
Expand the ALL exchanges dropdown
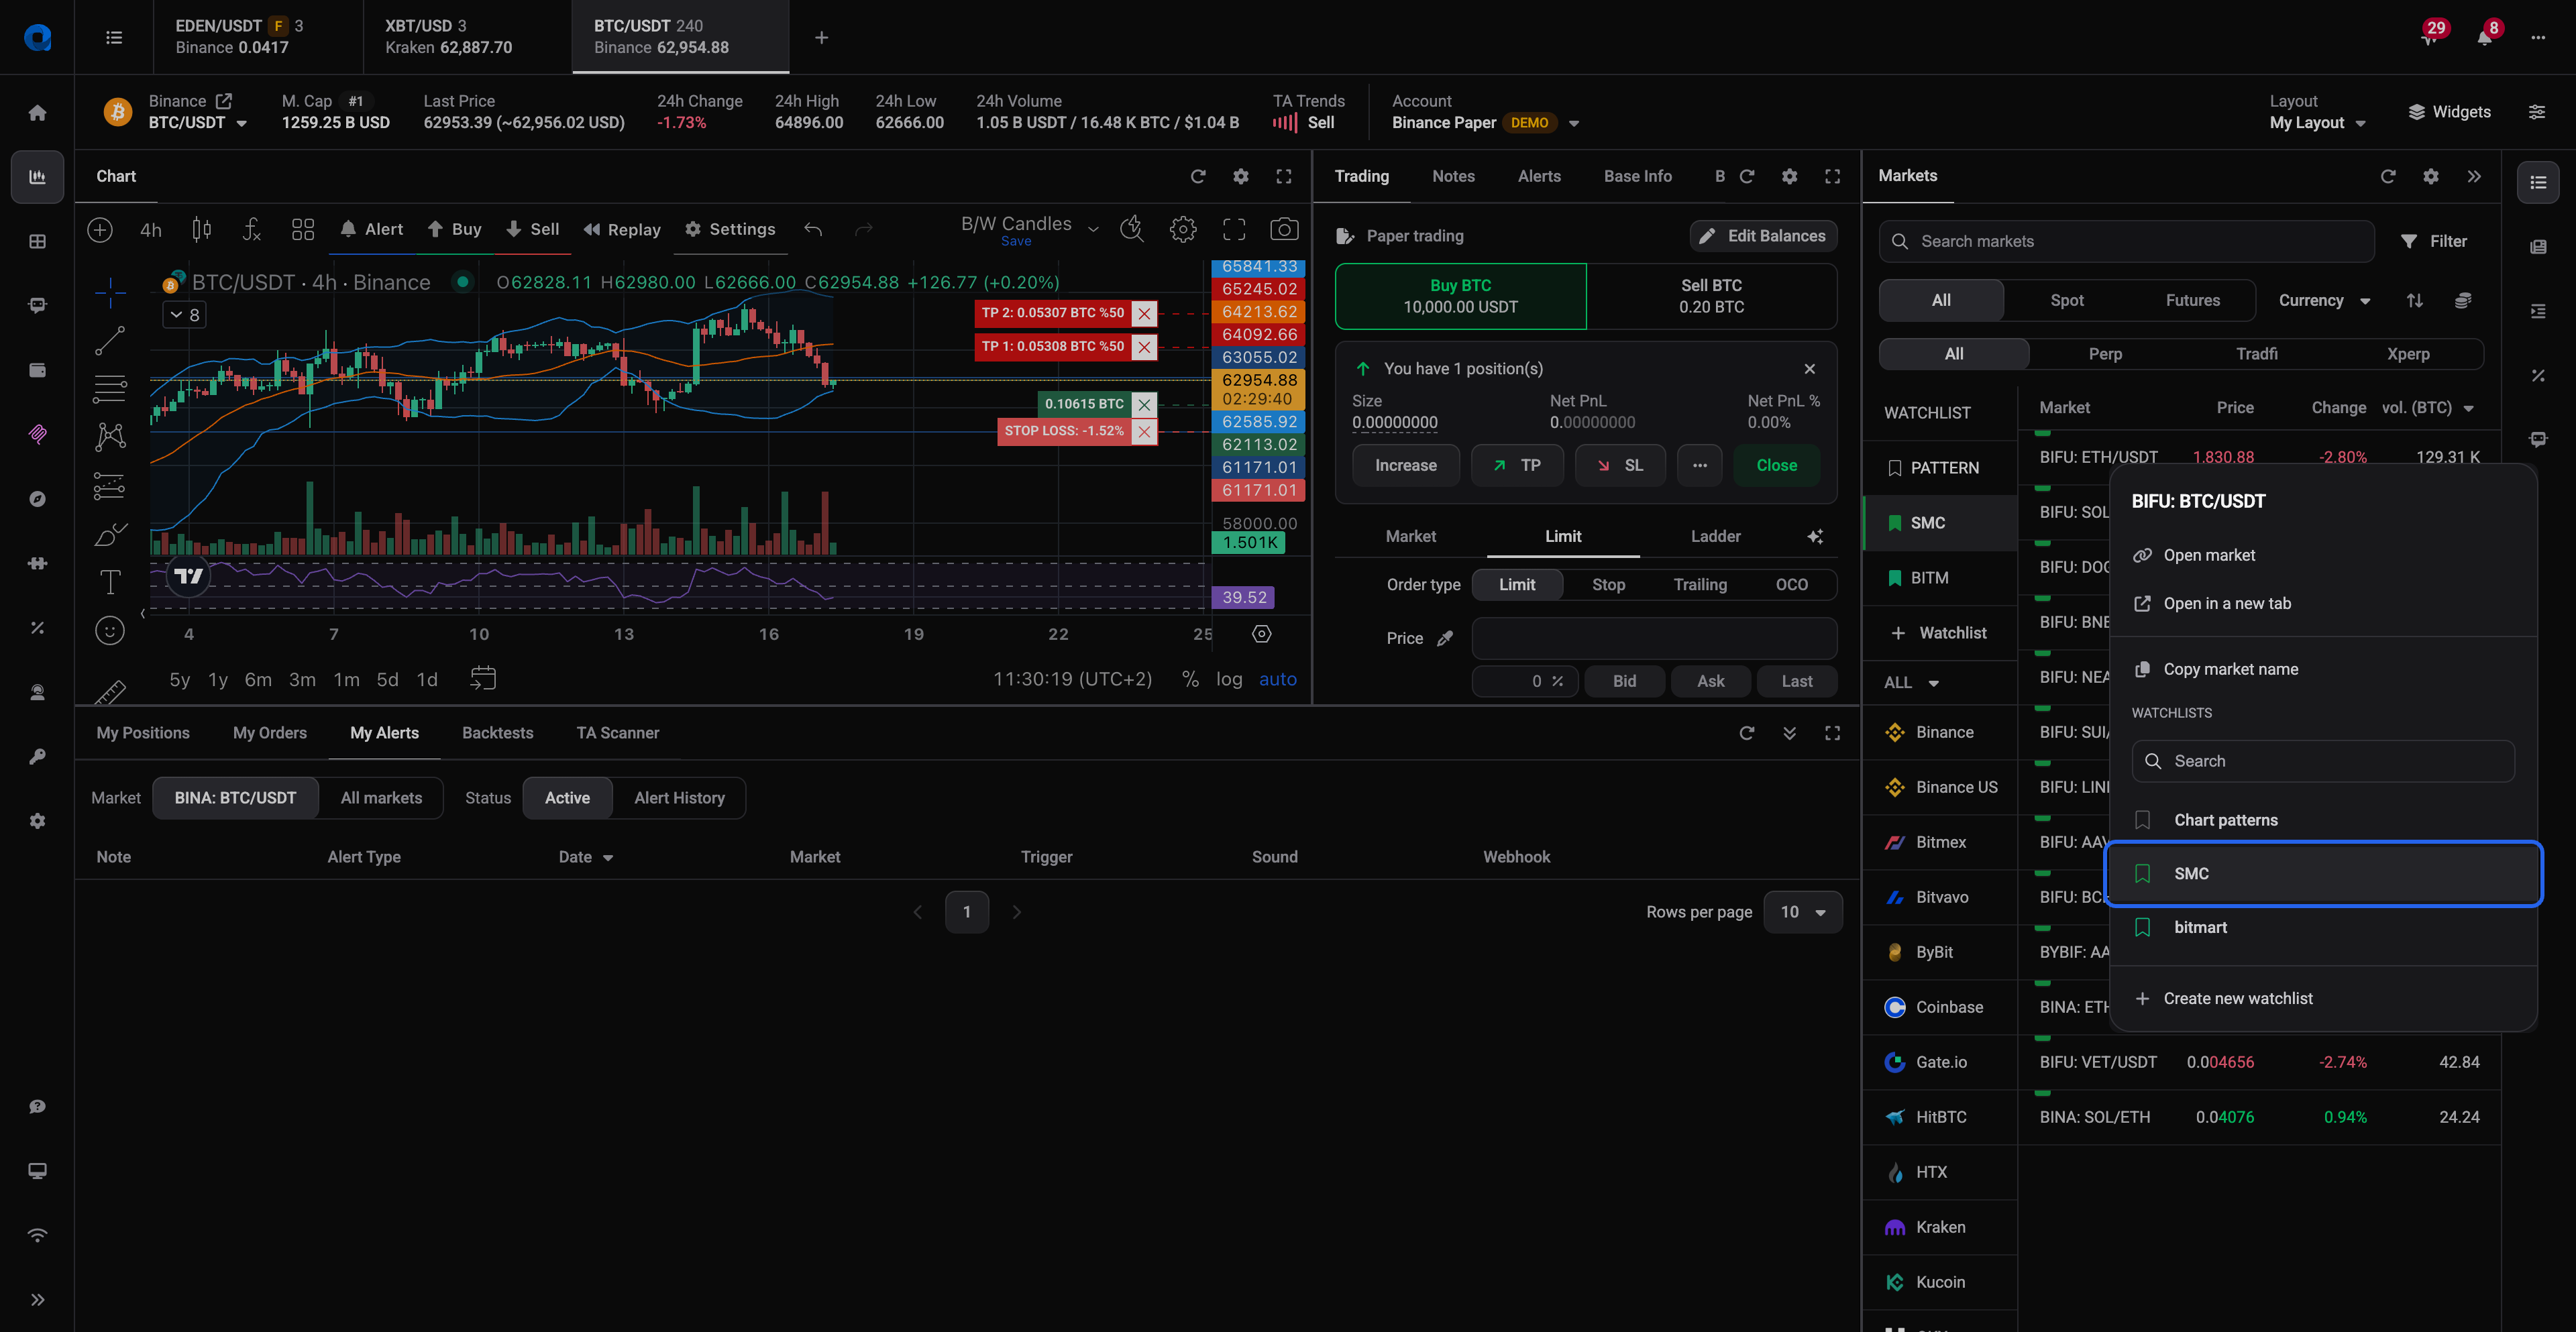click(1911, 683)
